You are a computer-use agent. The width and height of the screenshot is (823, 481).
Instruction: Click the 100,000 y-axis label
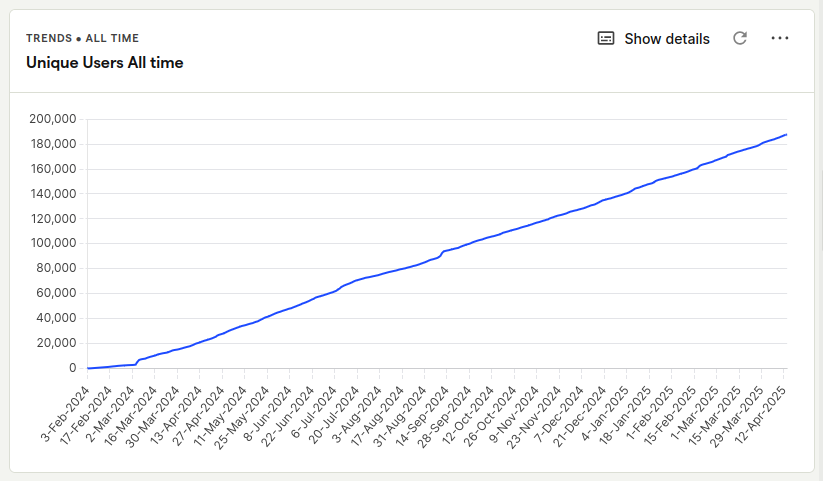53,243
